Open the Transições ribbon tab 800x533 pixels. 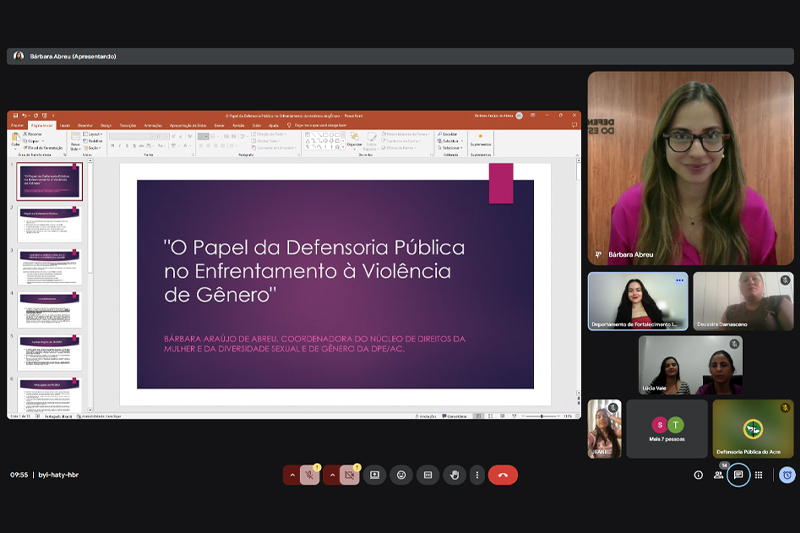tap(128, 125)
